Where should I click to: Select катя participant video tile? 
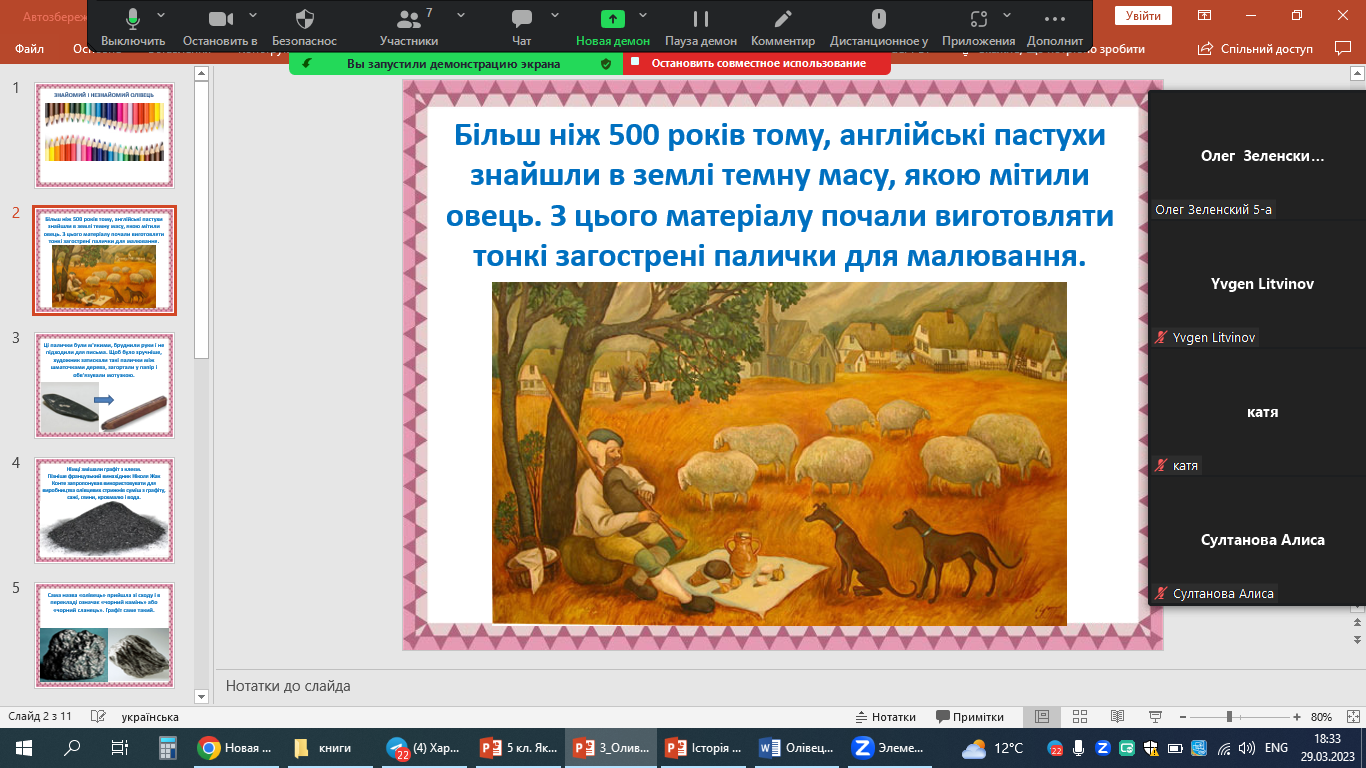1257,411
